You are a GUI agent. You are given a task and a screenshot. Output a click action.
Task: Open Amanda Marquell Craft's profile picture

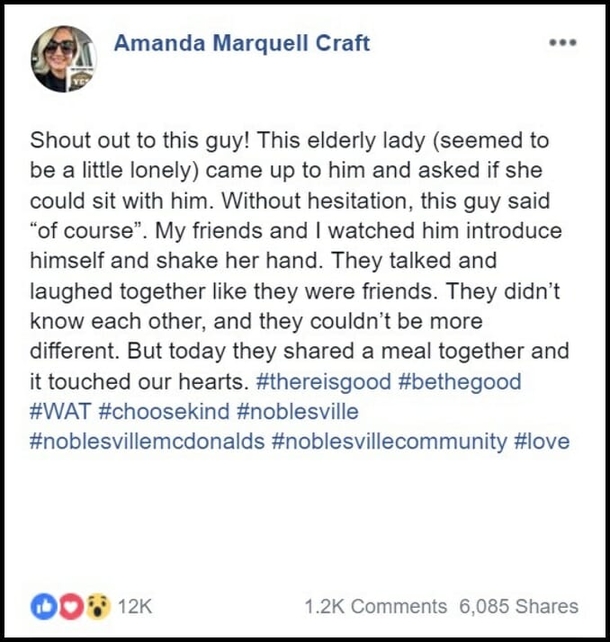(64, 58)
